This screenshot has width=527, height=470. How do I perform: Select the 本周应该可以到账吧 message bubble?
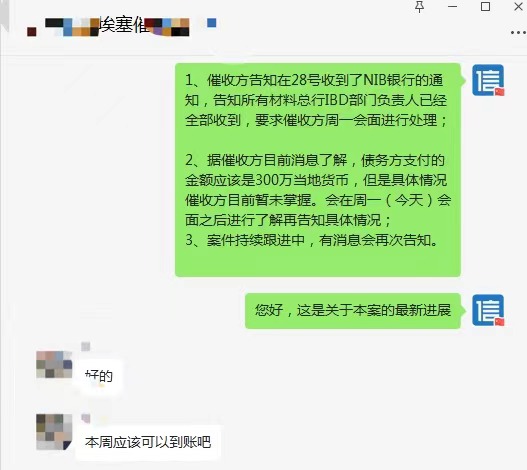tap(148, 442)
